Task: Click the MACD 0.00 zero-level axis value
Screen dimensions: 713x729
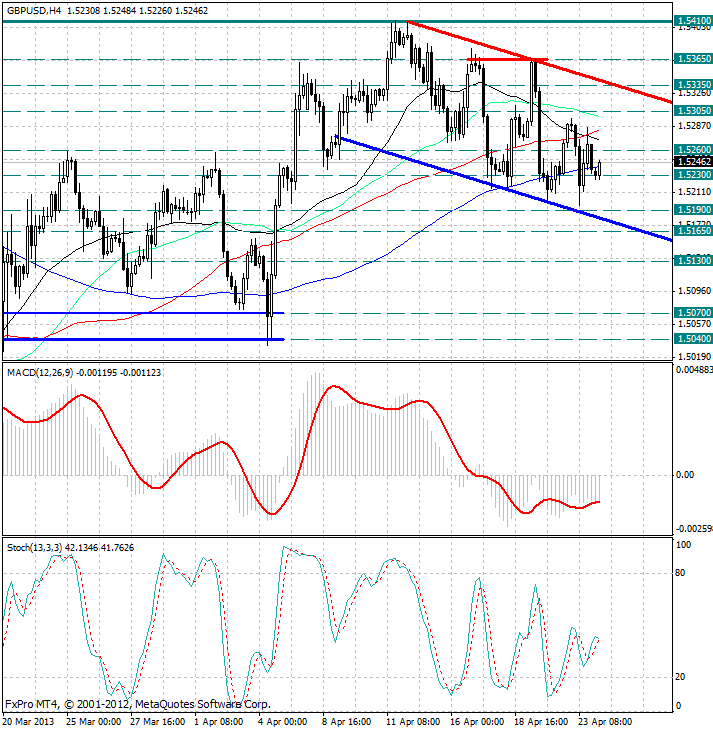Action: coord(685,475)
